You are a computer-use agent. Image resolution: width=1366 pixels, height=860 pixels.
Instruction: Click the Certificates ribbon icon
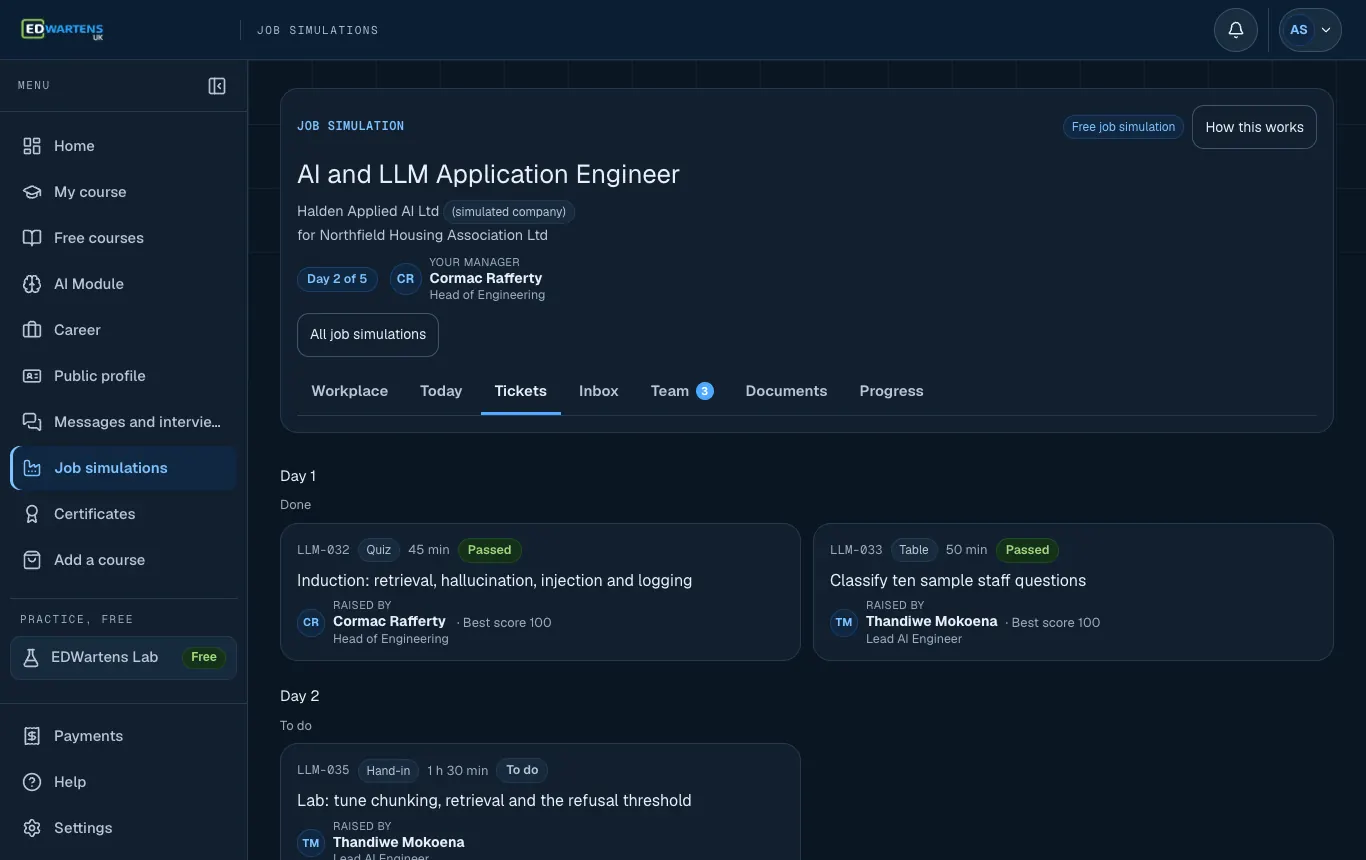click(x=32, y=514)
